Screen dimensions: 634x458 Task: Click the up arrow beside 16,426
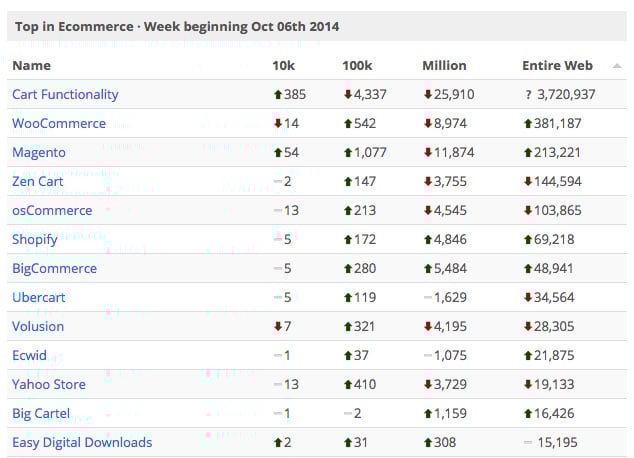pyautogui.click(x=528, y=414)
